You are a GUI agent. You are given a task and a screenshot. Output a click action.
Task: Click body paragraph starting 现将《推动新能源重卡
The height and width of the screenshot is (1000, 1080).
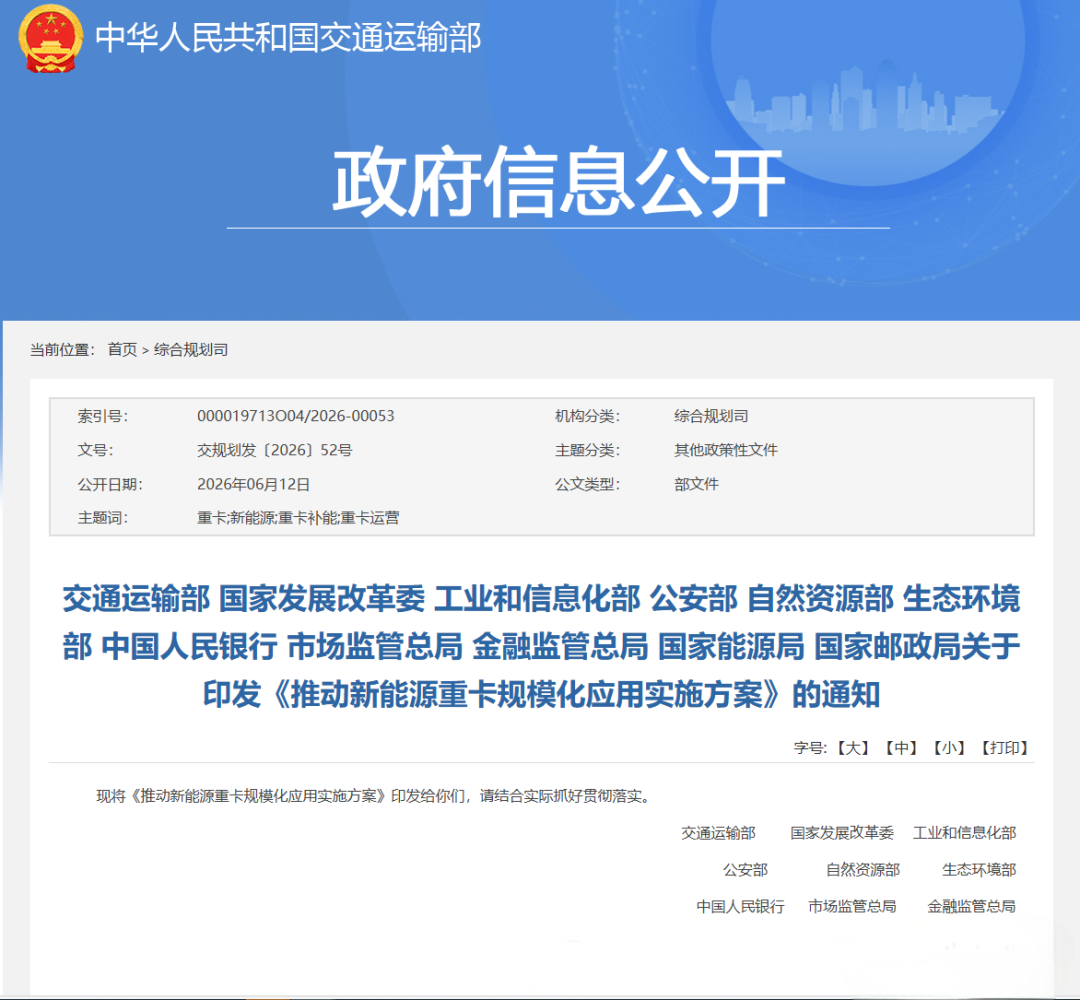(373, 797)
